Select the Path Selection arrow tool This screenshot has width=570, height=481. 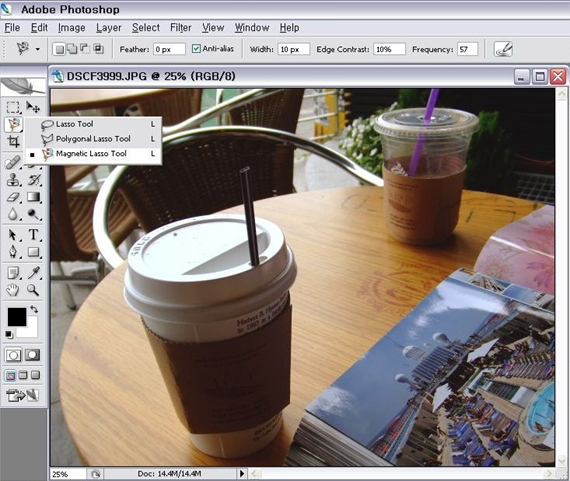point(13,235)
